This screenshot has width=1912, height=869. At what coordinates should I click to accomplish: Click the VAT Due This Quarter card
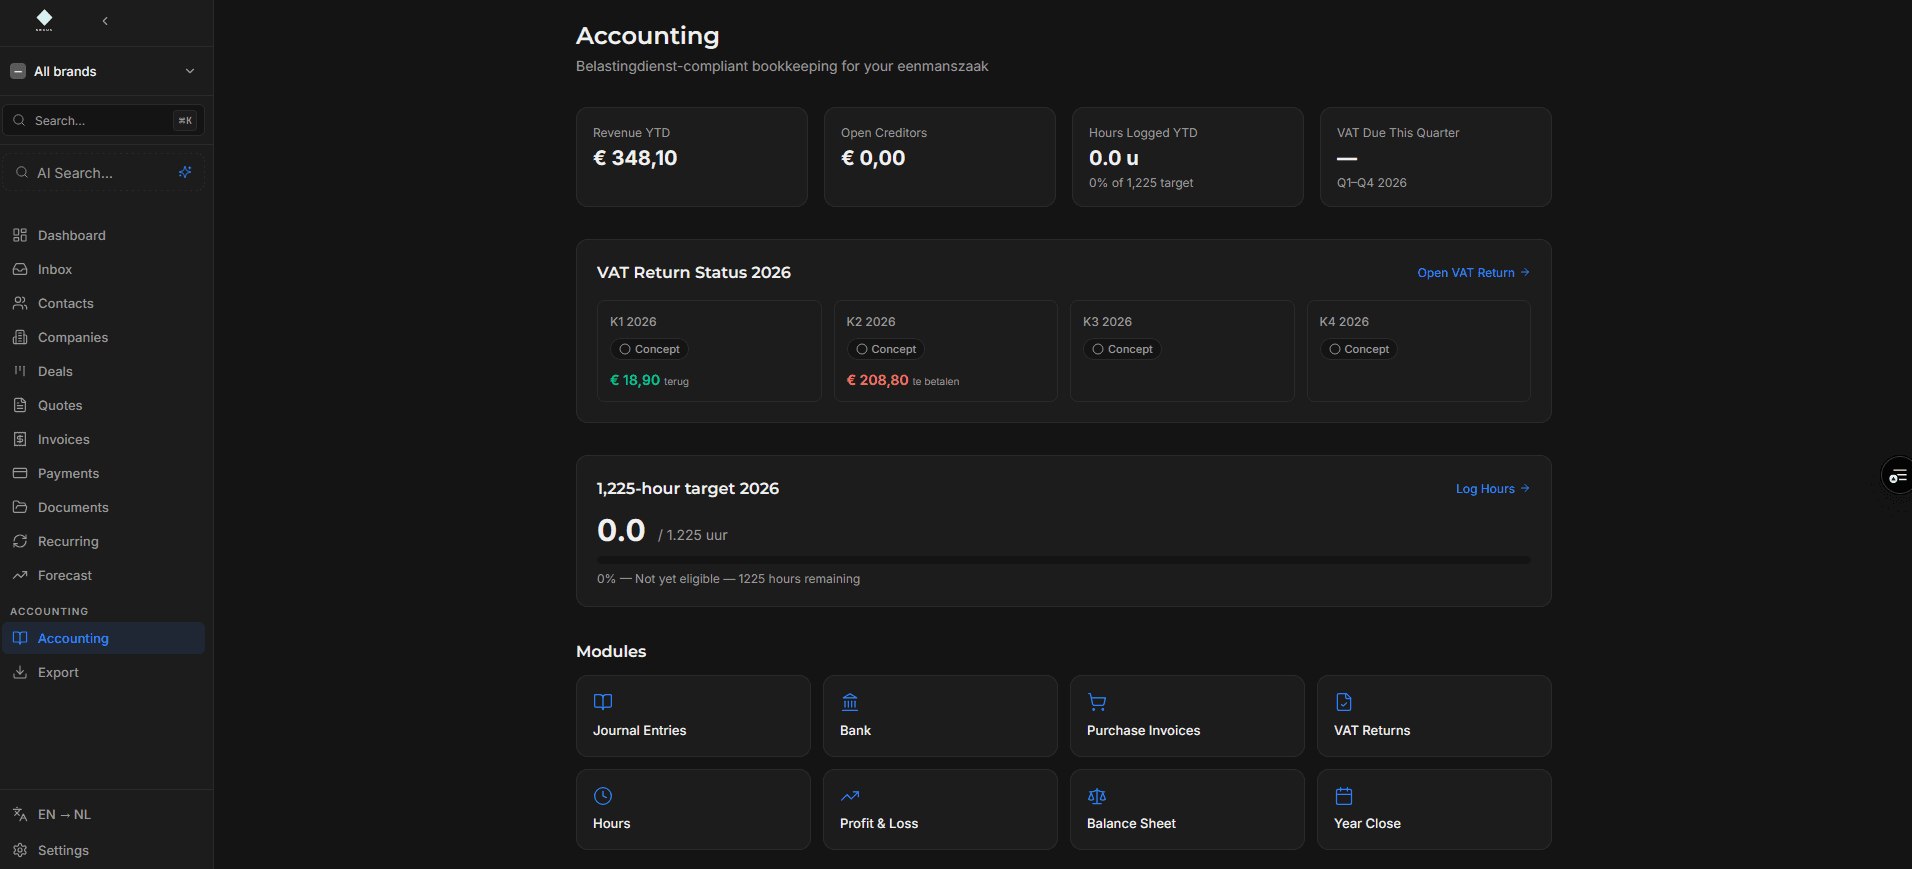pyautogui.click(x=1436, y=157)
